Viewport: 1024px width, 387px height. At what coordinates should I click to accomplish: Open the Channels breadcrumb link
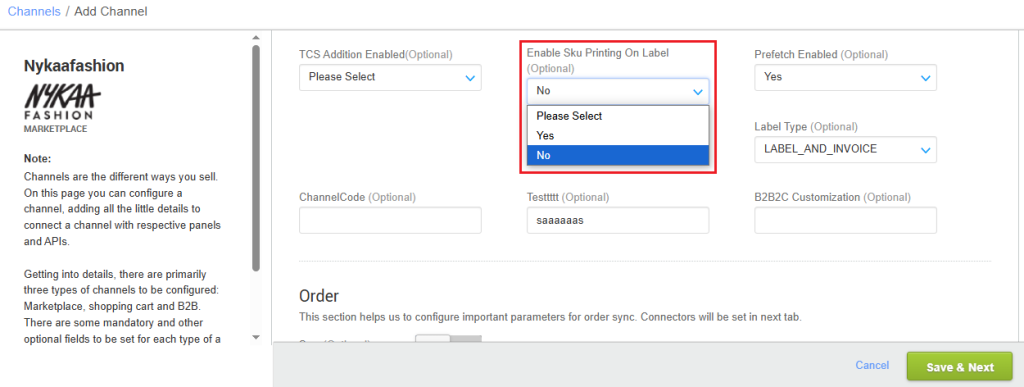pos(34,12)
